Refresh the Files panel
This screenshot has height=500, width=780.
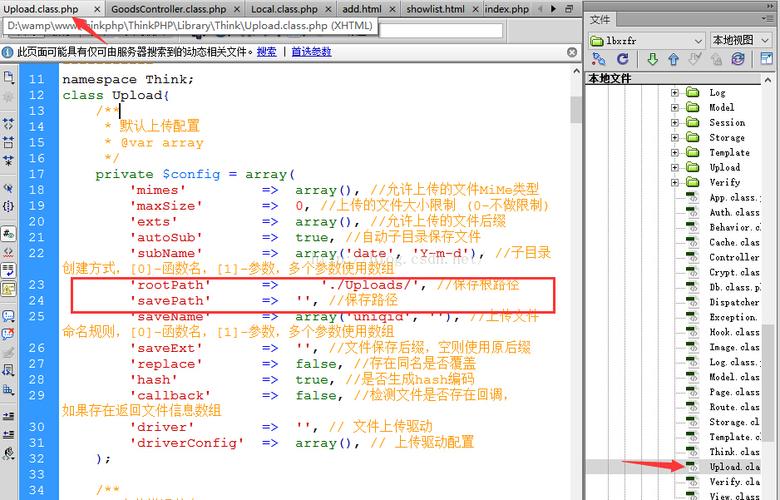click(622, 59)
